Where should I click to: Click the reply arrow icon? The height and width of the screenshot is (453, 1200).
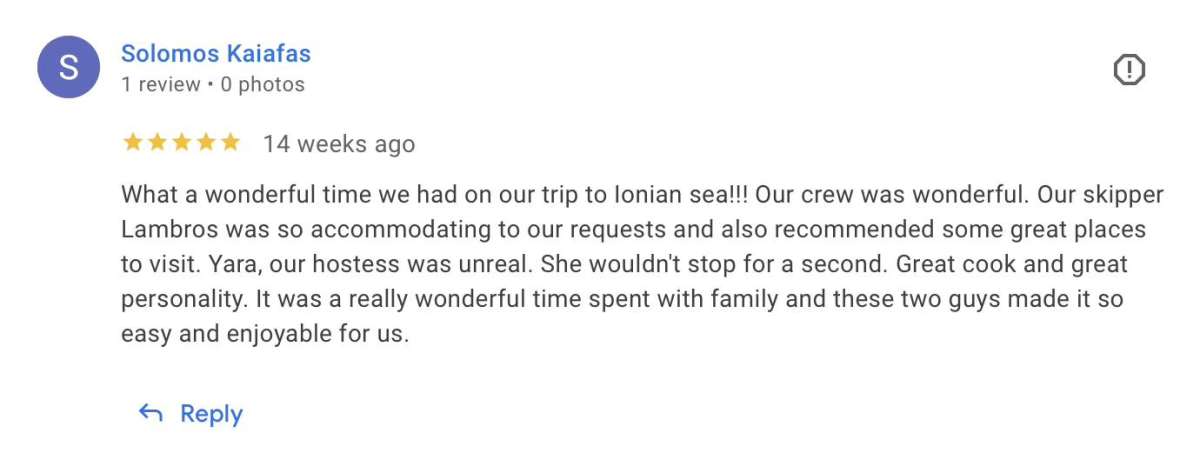151,413
